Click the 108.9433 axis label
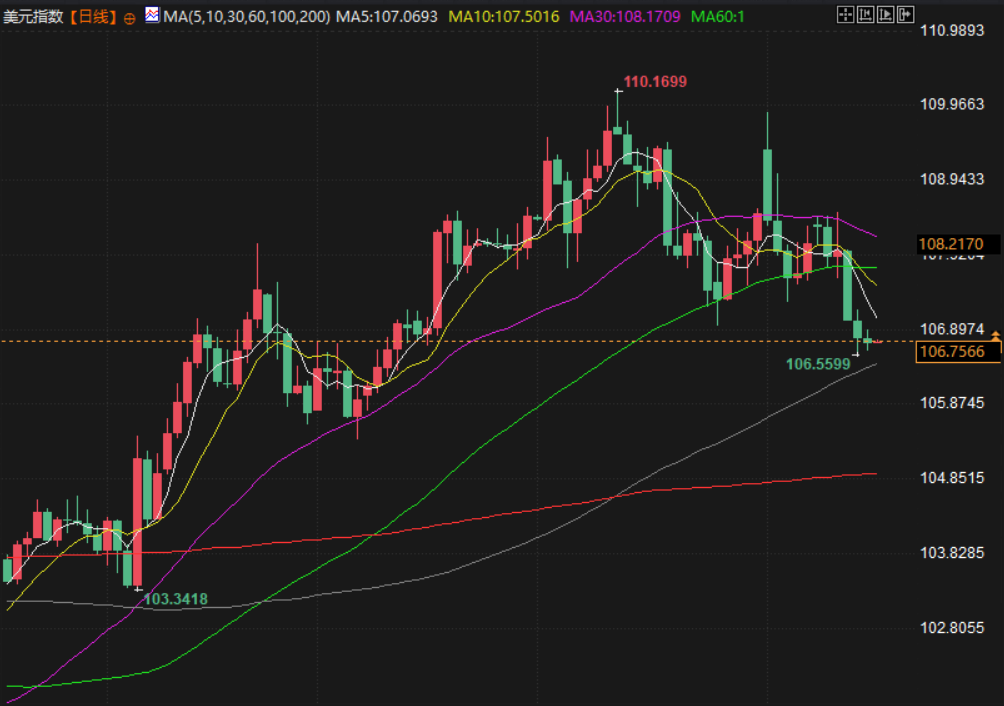Screen dimensions: 1004x706 (x=952, y=179)
